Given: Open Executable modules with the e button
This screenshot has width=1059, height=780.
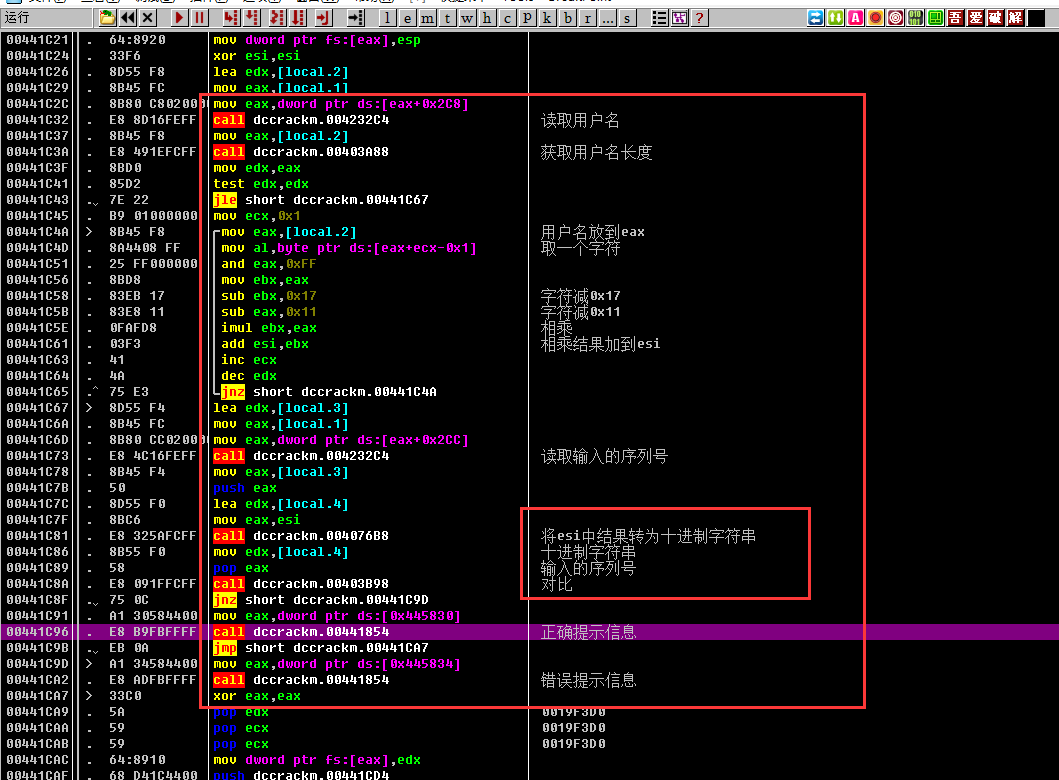Looking at the screenshot, I should pyautogui.click(x=407, y=18).
